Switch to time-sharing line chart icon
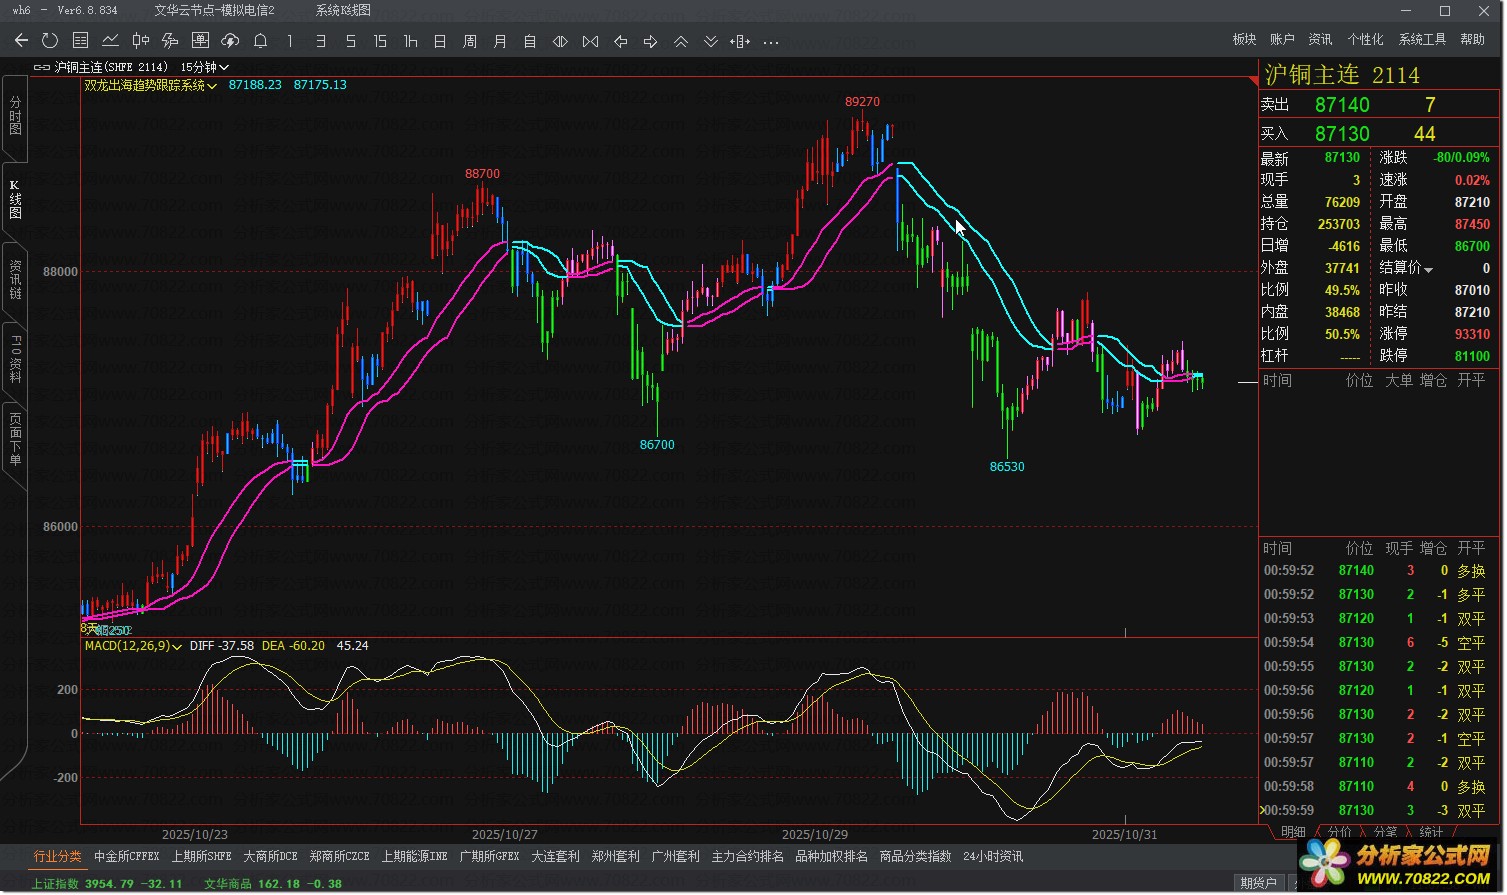Screen dimensions: 1507x895 [111, 41]
